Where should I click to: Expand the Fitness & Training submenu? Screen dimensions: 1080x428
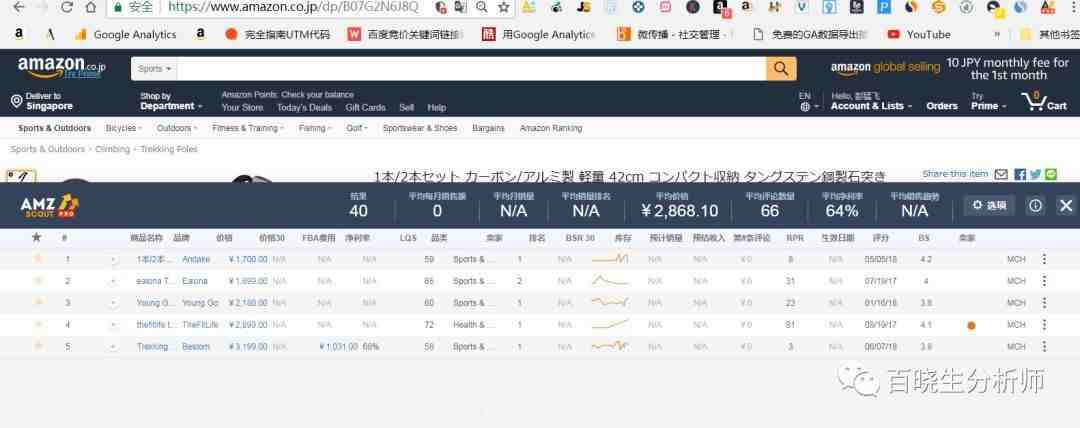click(248, 128)
